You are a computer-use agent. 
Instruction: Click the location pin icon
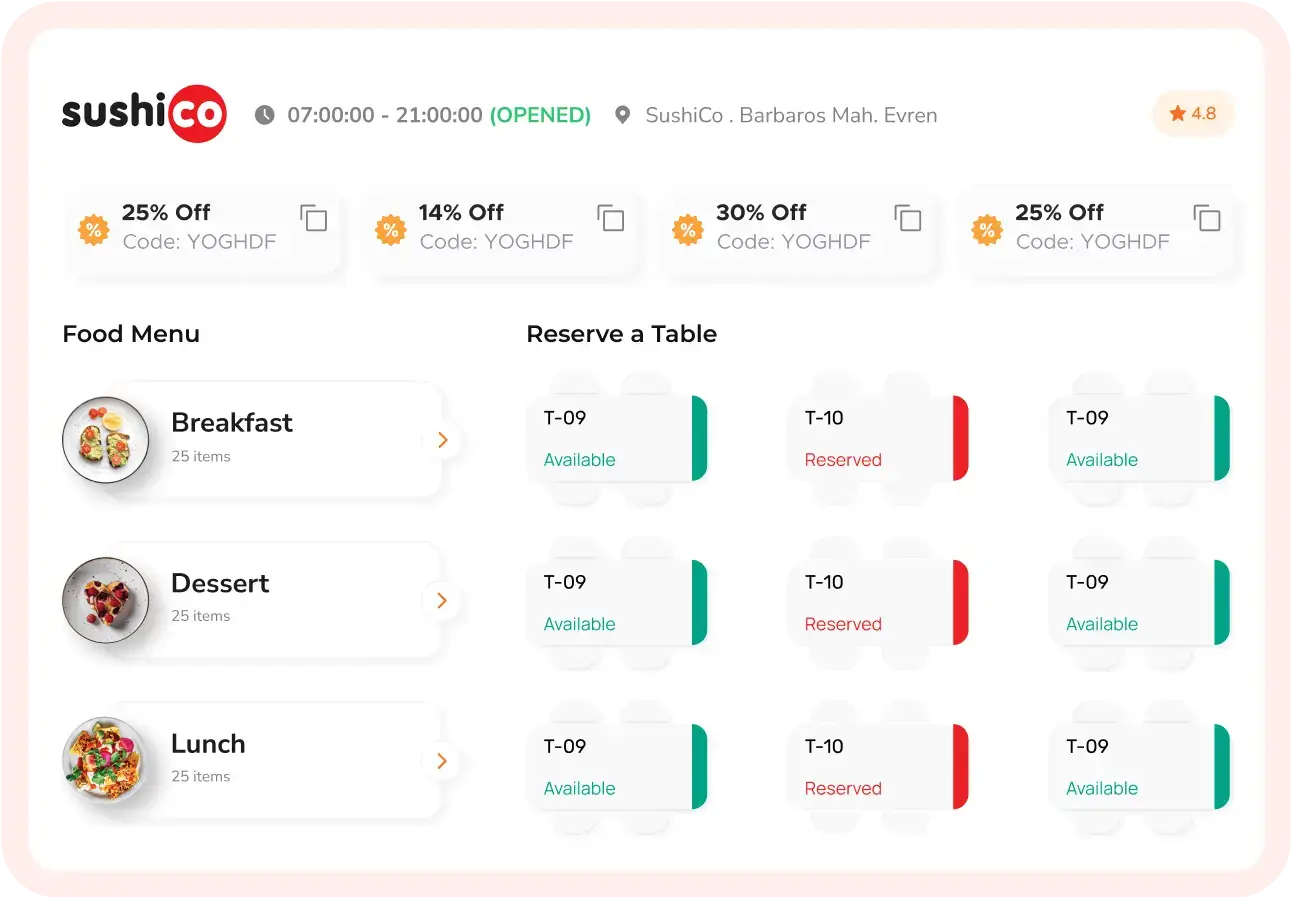tap(622, 115)
